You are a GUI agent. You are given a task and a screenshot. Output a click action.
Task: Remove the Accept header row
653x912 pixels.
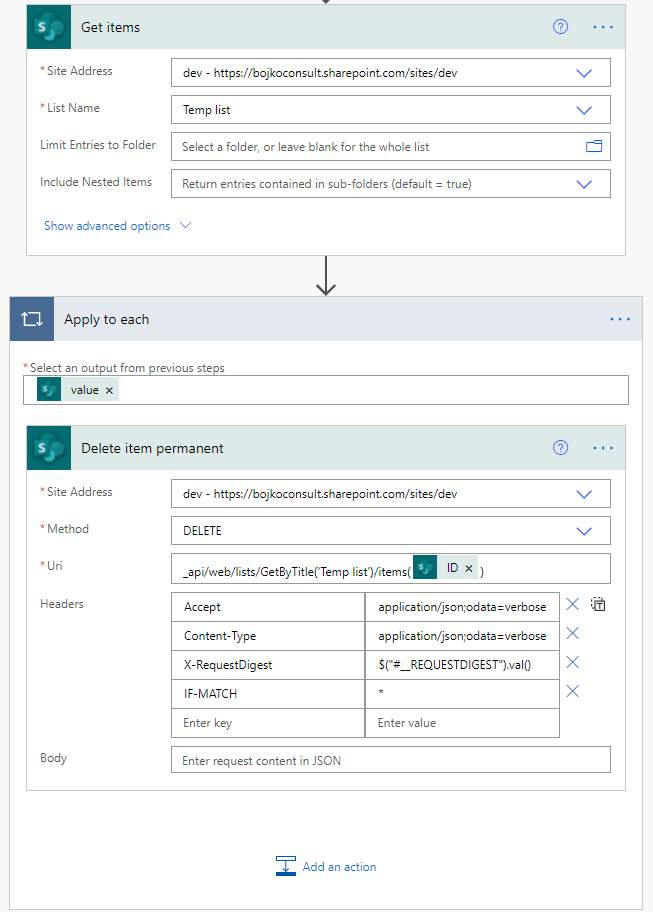point(572,604)
